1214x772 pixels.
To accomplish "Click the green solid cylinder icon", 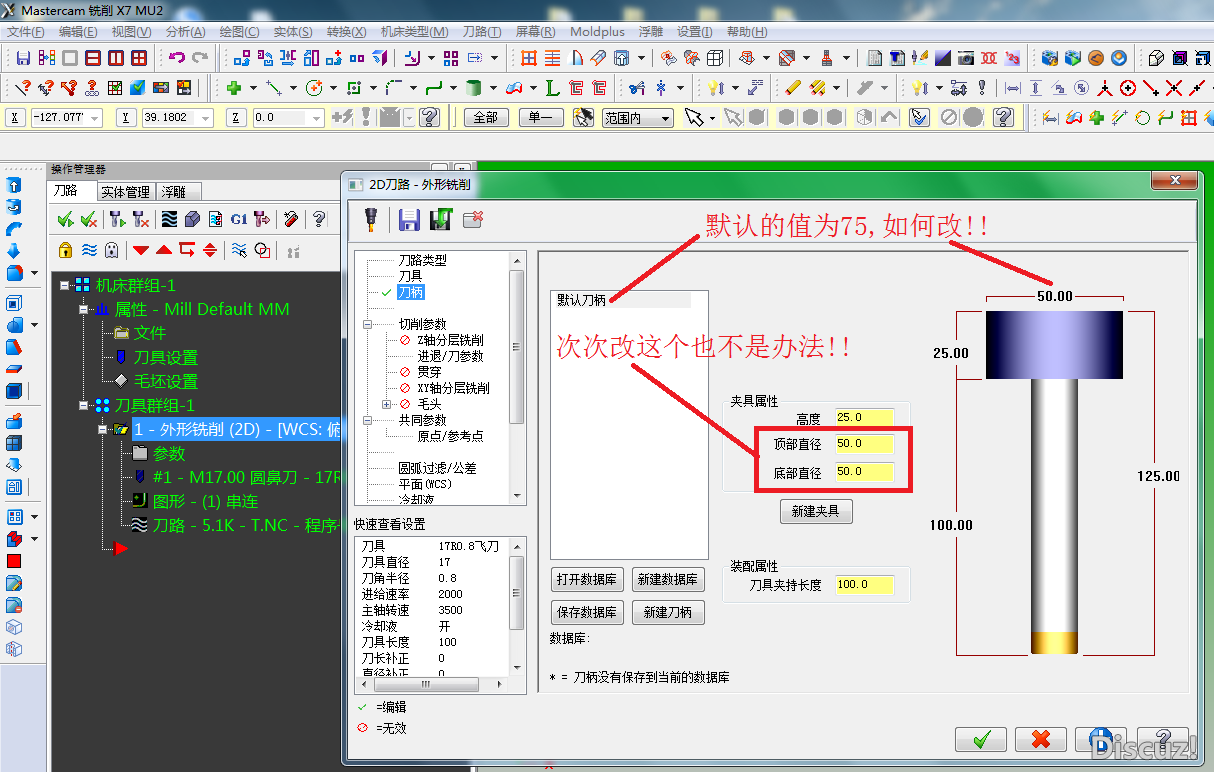I will coord(475,88).
